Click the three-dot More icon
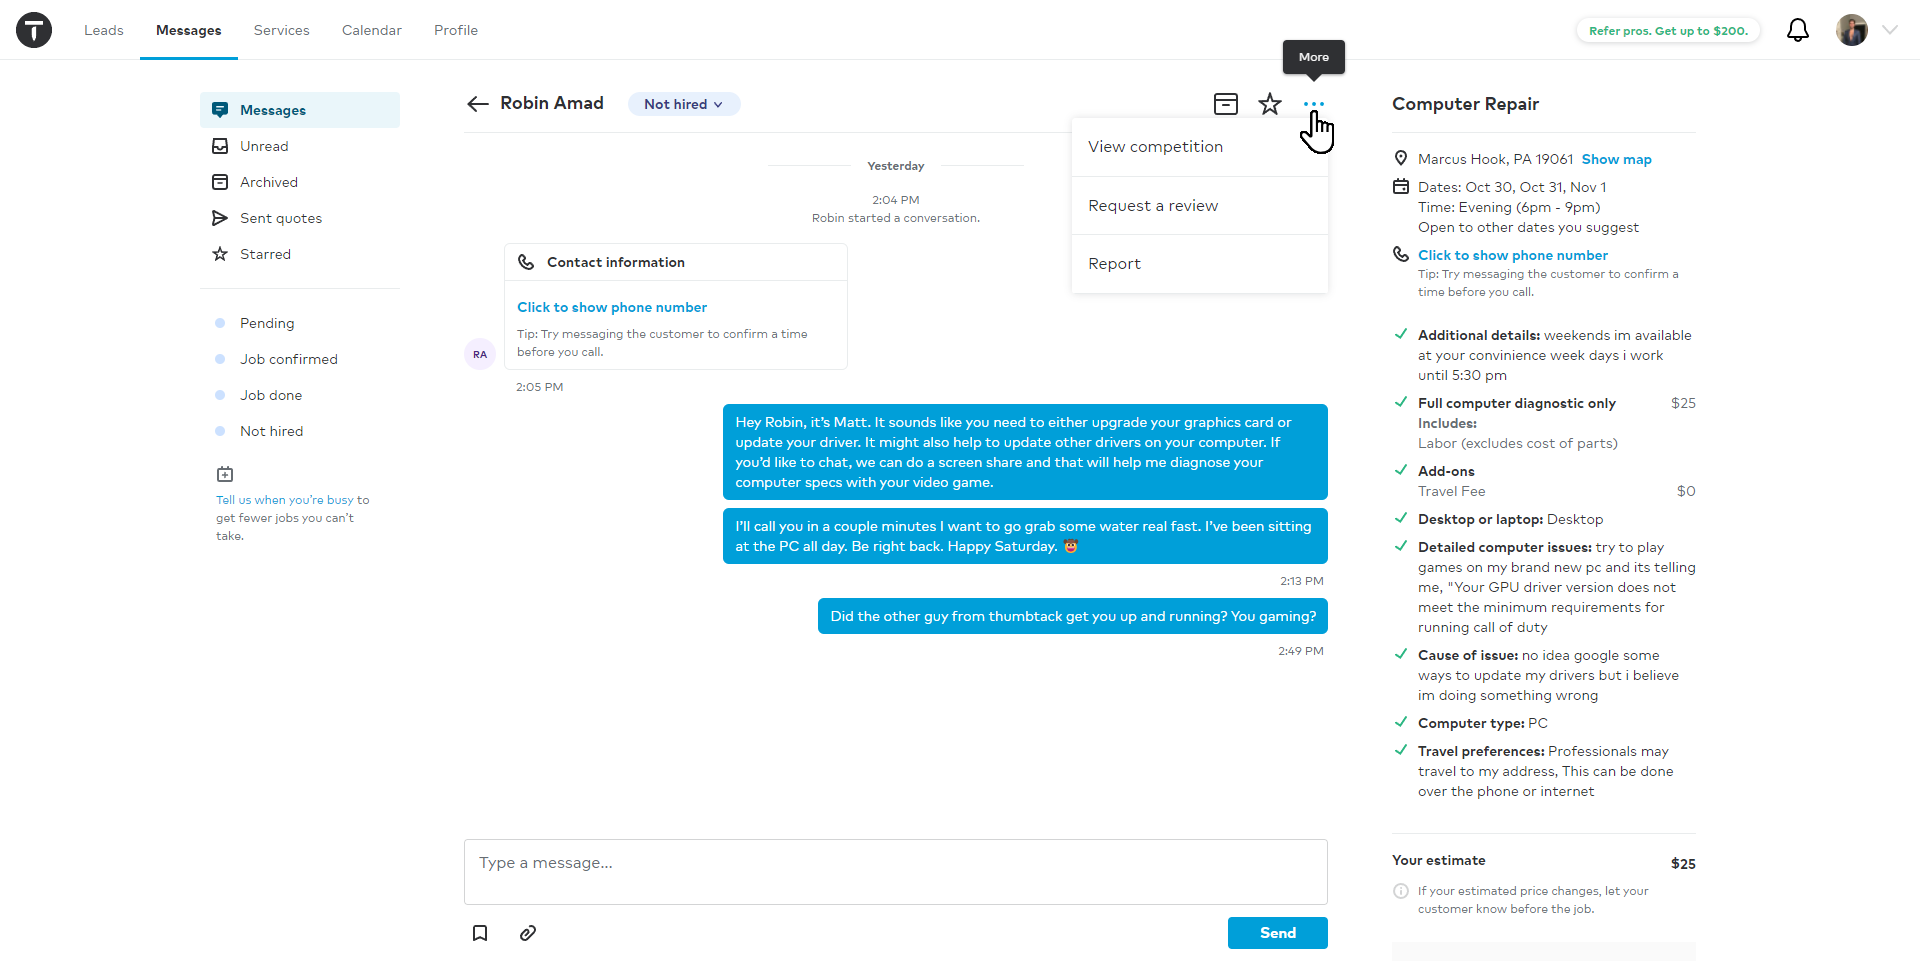The width and height of the screenshot is (1920, 961). 1314,104
